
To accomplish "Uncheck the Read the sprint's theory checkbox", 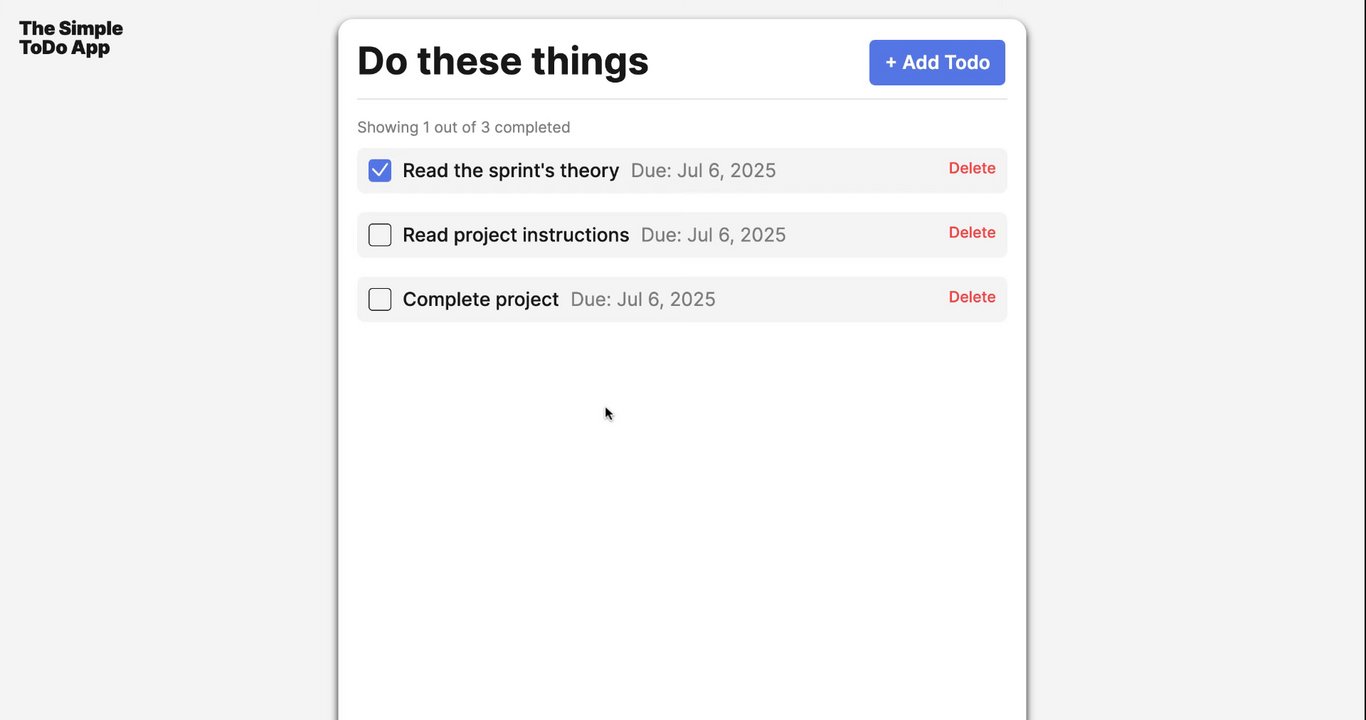I will tap(380, 170).
